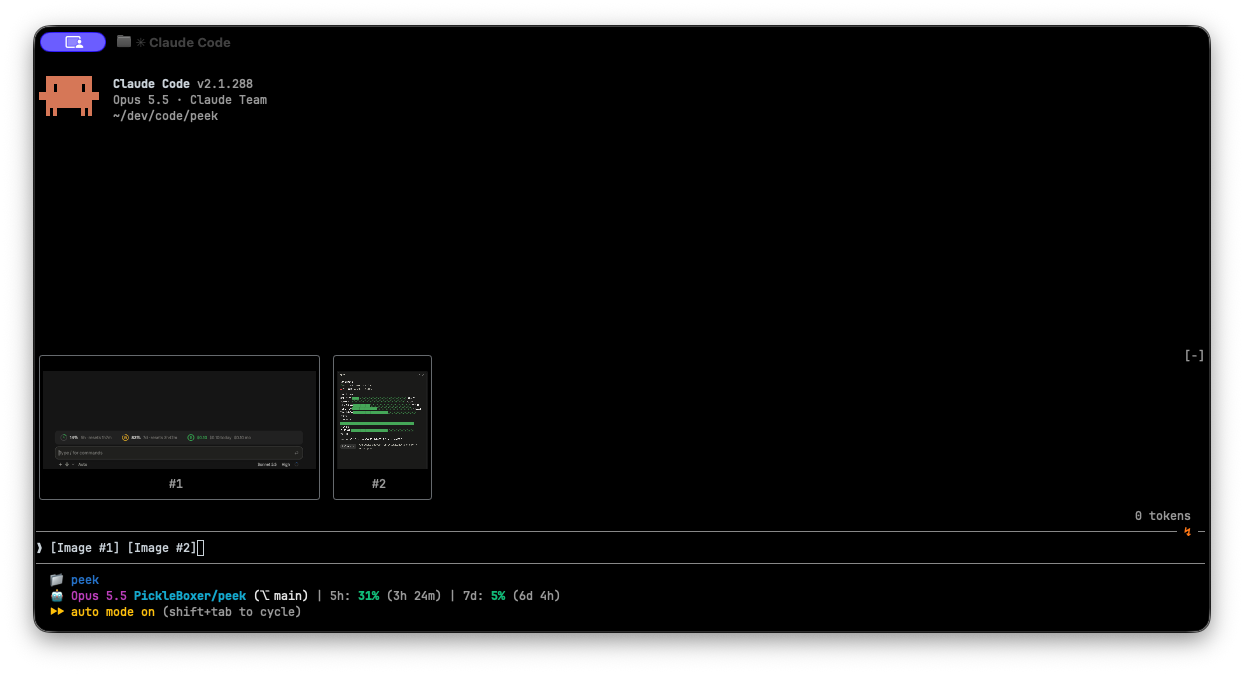Click the fast-forward arrows before auto mode
1244x674 pixels.
57,612
